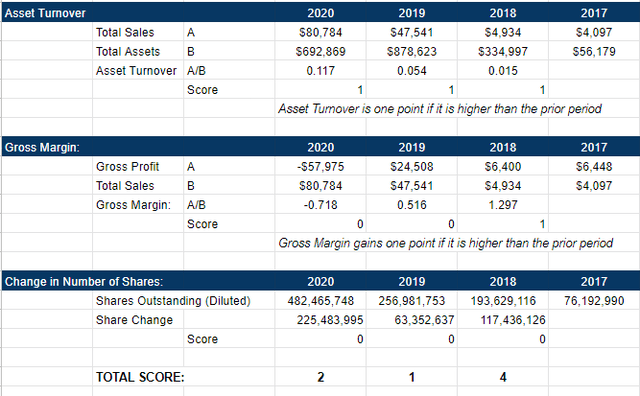Select the Asset Turnover scoring rule note
The width and height of the screenshot is (640, 396).
point(440,109)
